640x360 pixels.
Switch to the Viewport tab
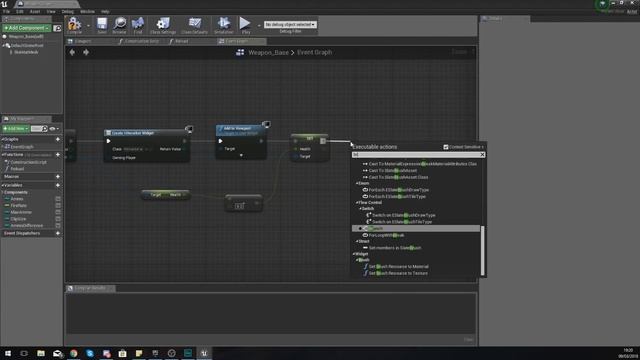coord(83,41)
